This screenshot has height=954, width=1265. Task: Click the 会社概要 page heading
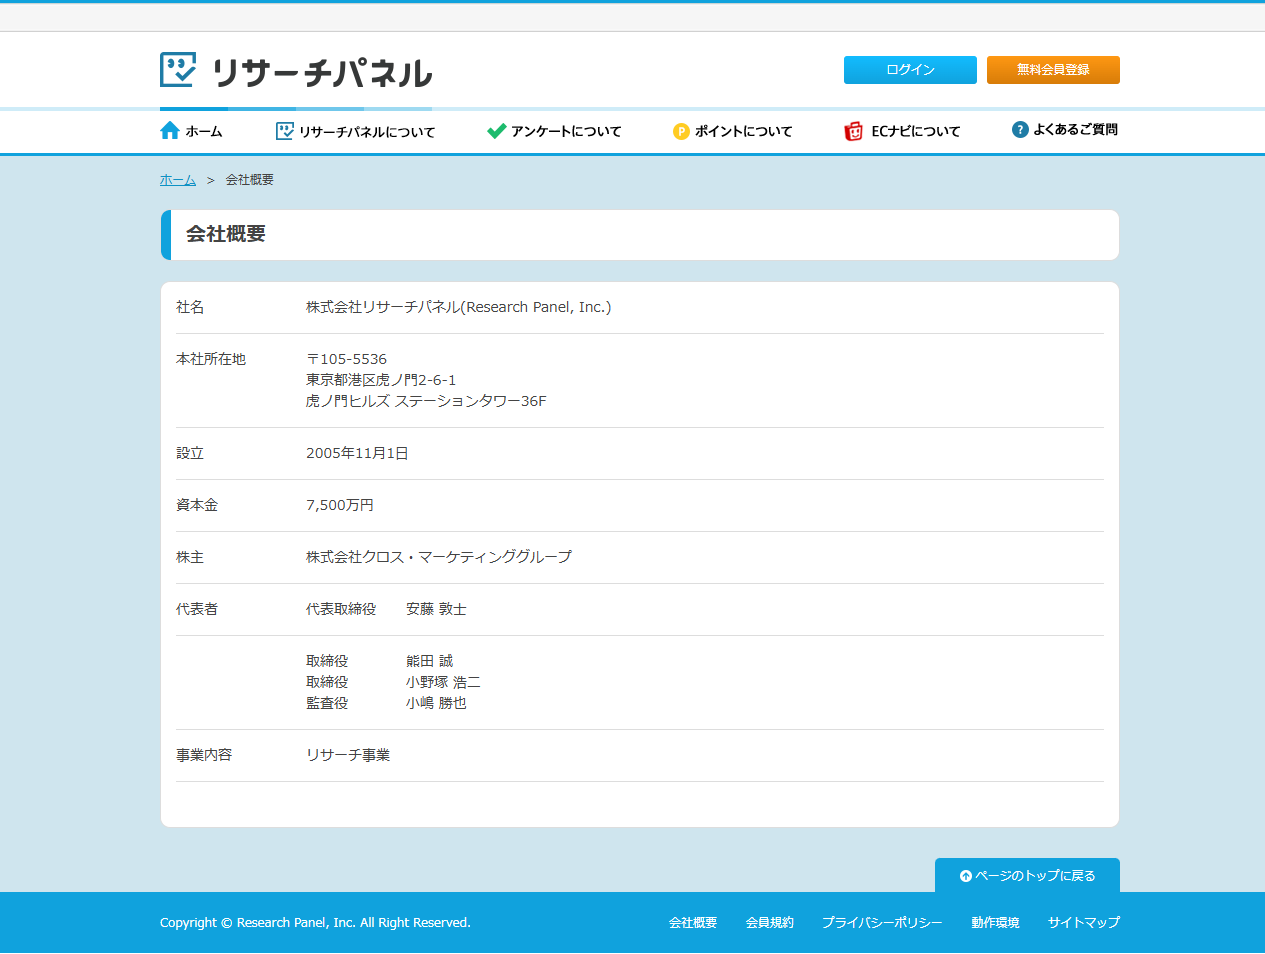click(x=226, y=234)
